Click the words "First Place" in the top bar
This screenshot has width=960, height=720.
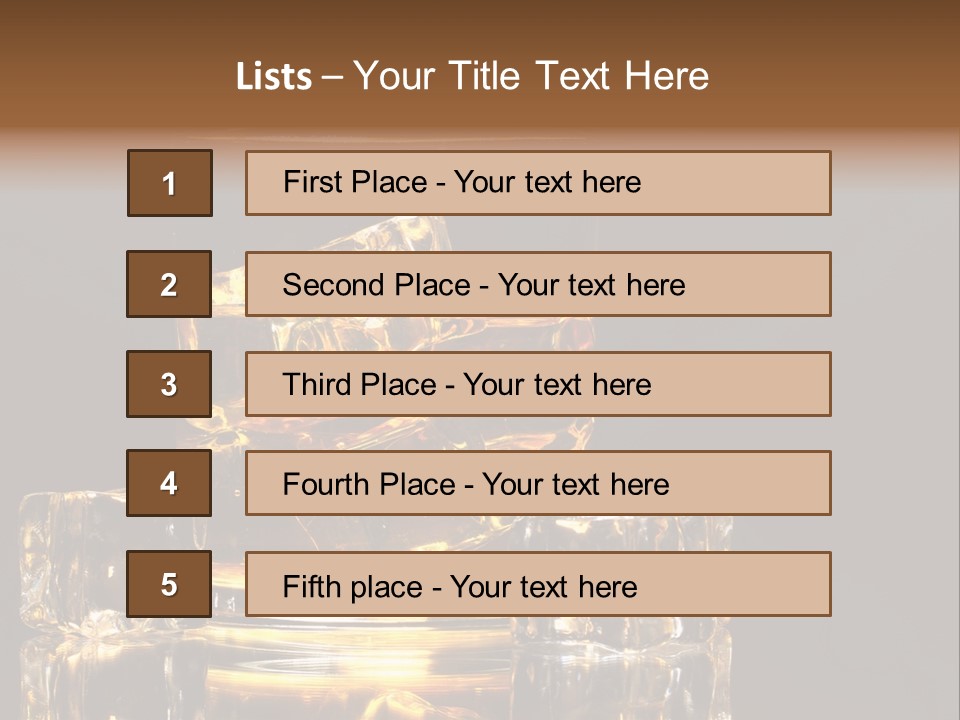[x=356, y=182]
